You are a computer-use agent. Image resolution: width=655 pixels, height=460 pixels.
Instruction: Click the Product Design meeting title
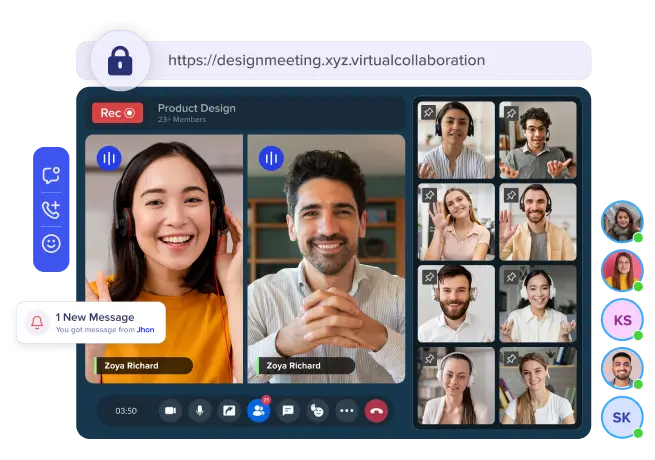click(x=197, y=108)
